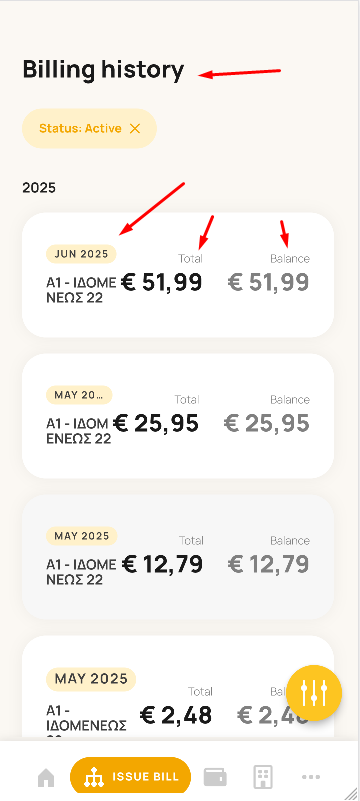Click the 2025 year section label
This screenshot has height=801, width=360.
point(39,188)
